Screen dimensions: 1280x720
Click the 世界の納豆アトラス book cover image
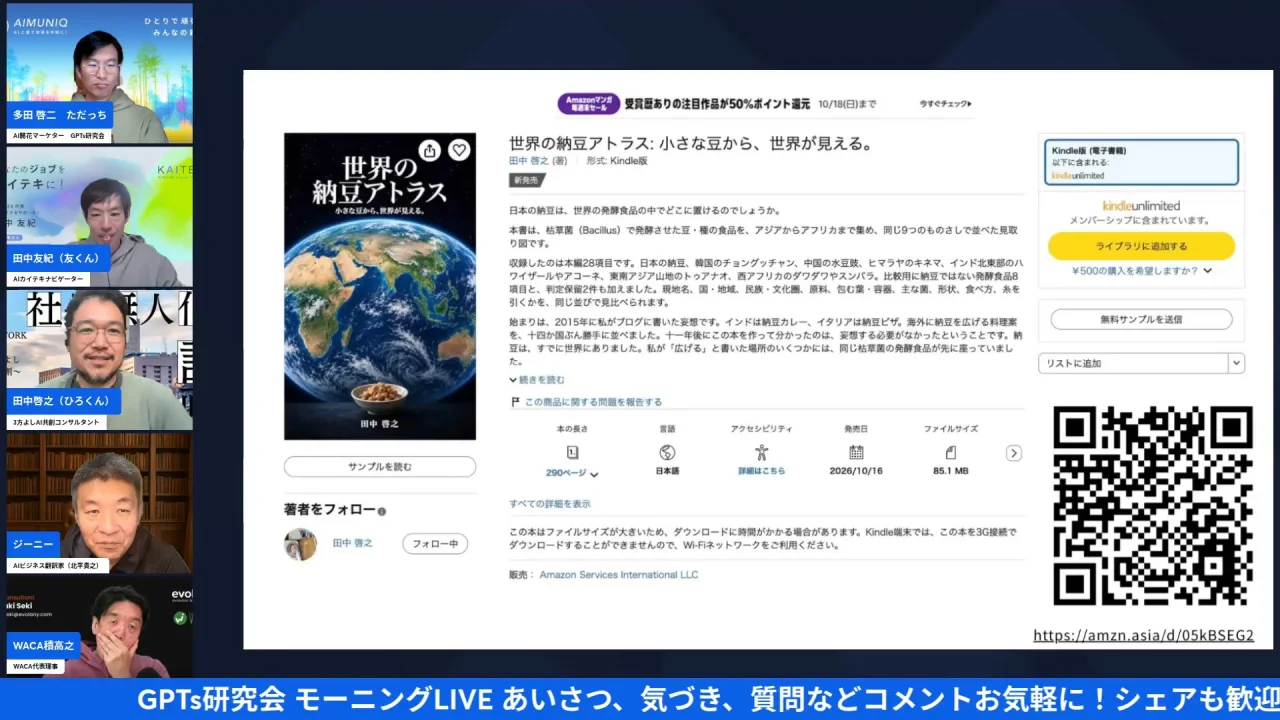(x=380, y=286)
